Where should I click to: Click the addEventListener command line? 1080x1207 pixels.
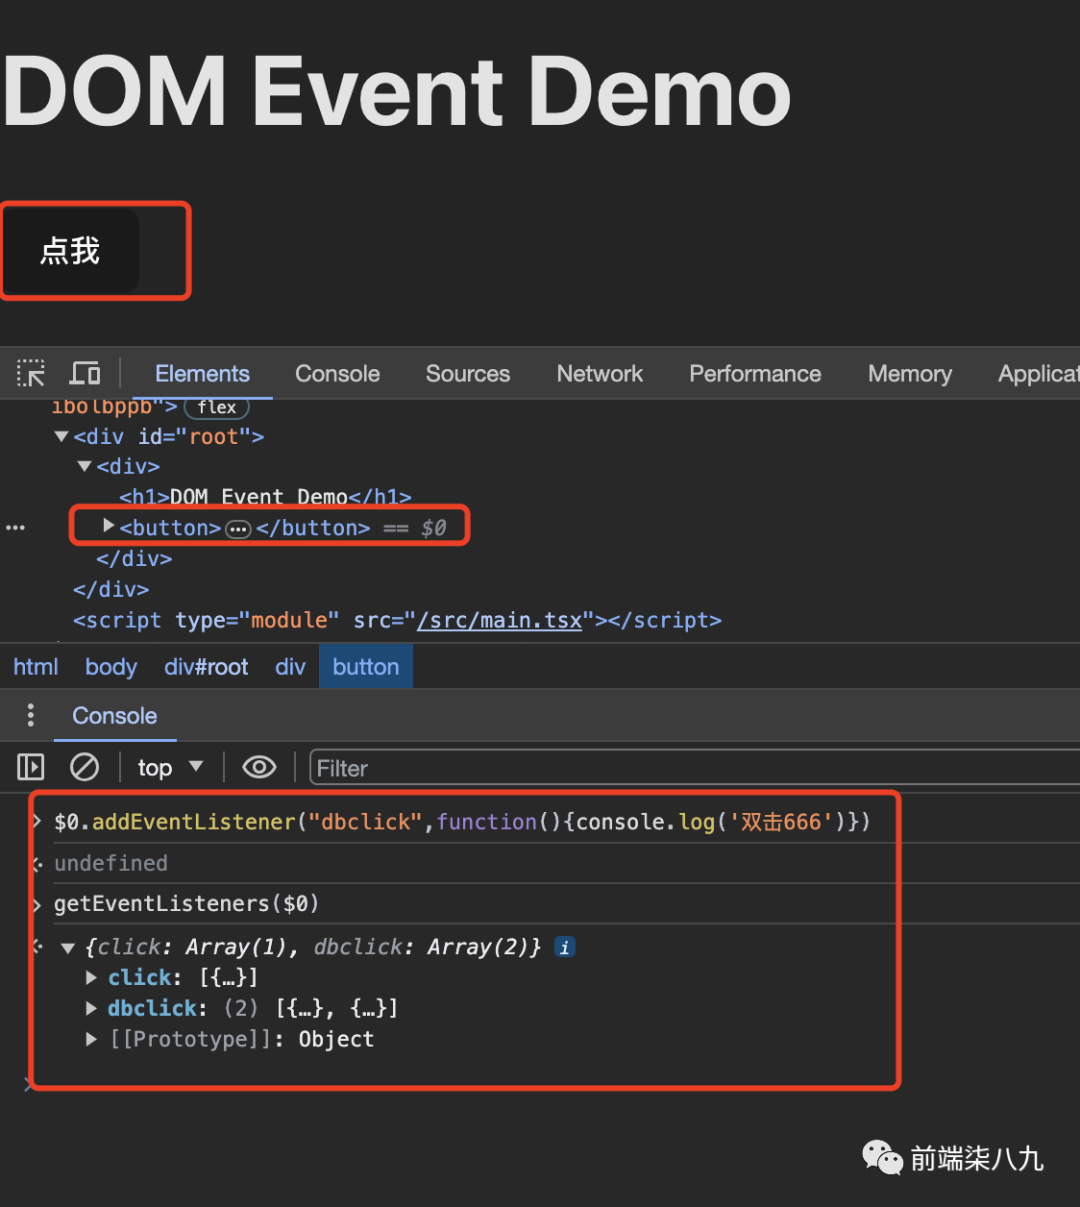(x=462, y=822)
